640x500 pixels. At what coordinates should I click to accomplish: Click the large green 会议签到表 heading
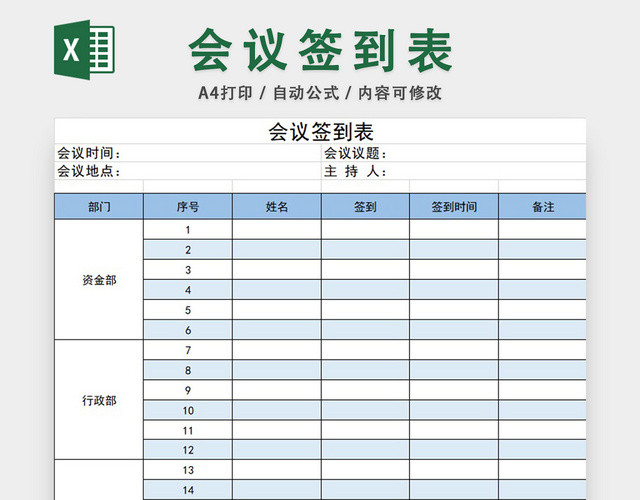coord(320,51)
